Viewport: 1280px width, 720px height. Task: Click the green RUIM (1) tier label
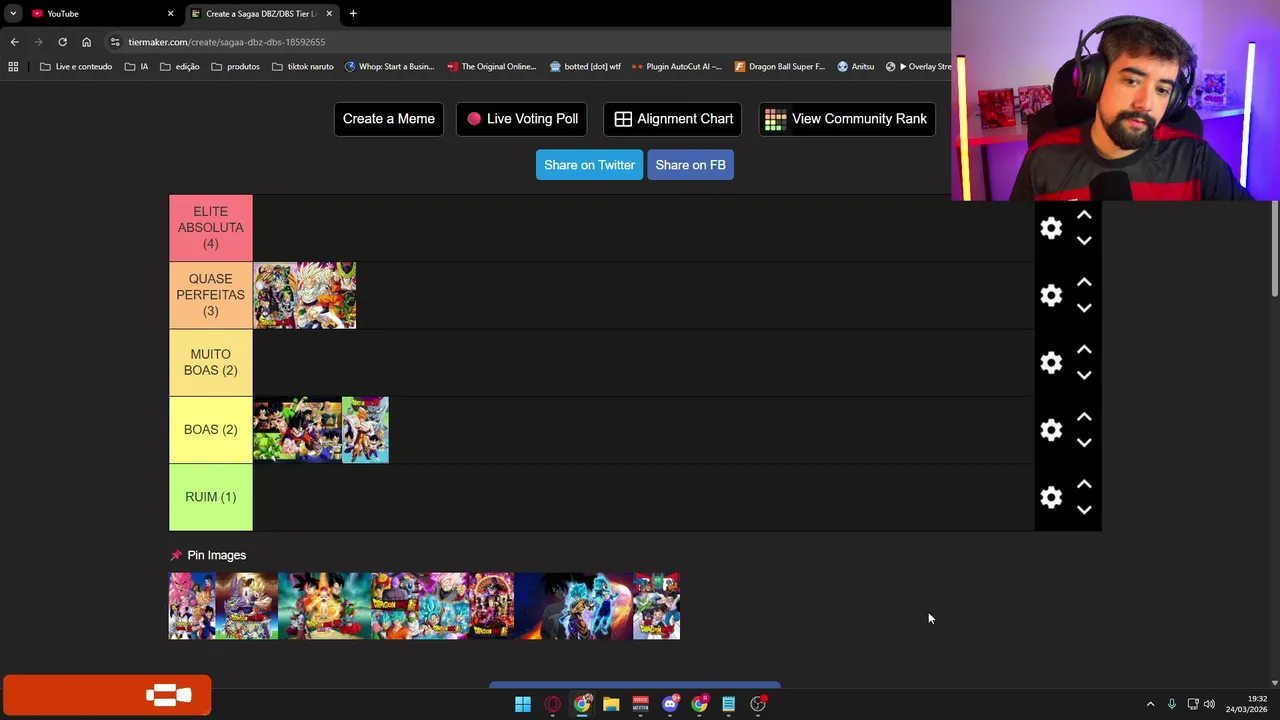(x=211, y=497)
